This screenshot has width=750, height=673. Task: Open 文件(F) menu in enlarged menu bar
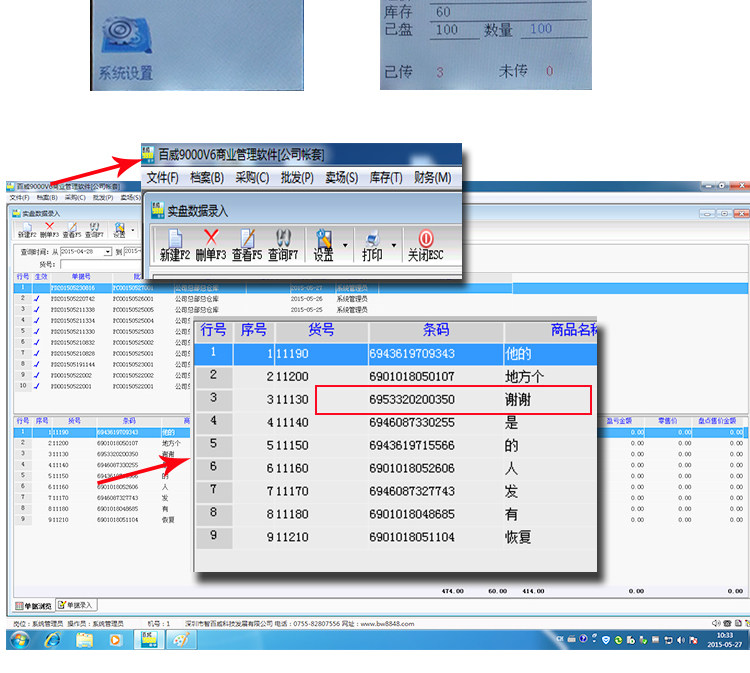point(163,178)
